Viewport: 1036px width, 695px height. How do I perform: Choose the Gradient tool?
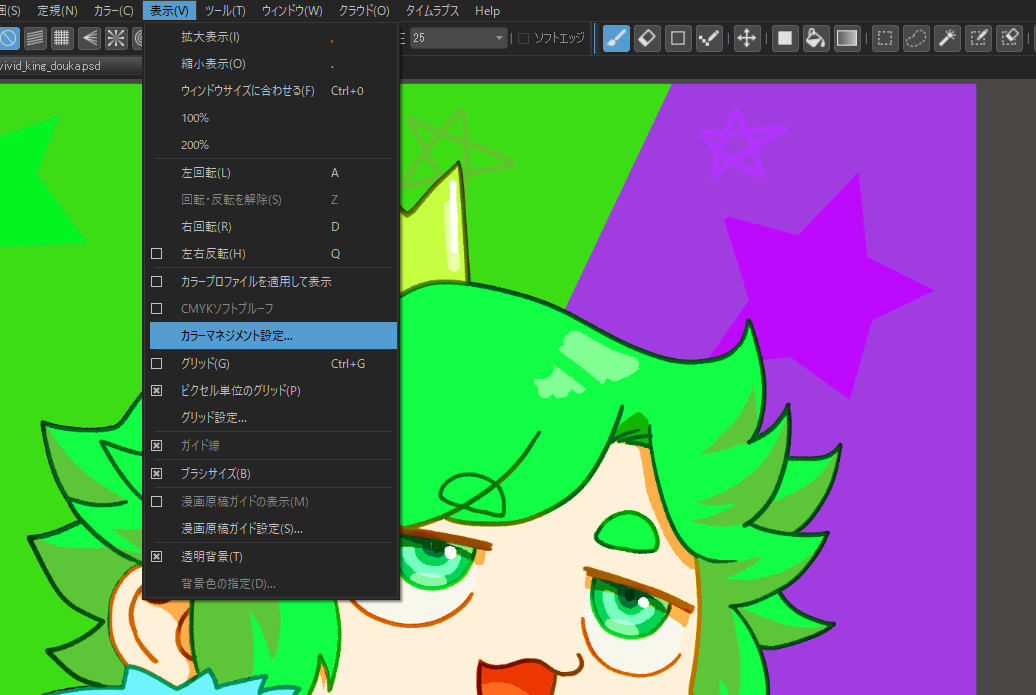846,39
